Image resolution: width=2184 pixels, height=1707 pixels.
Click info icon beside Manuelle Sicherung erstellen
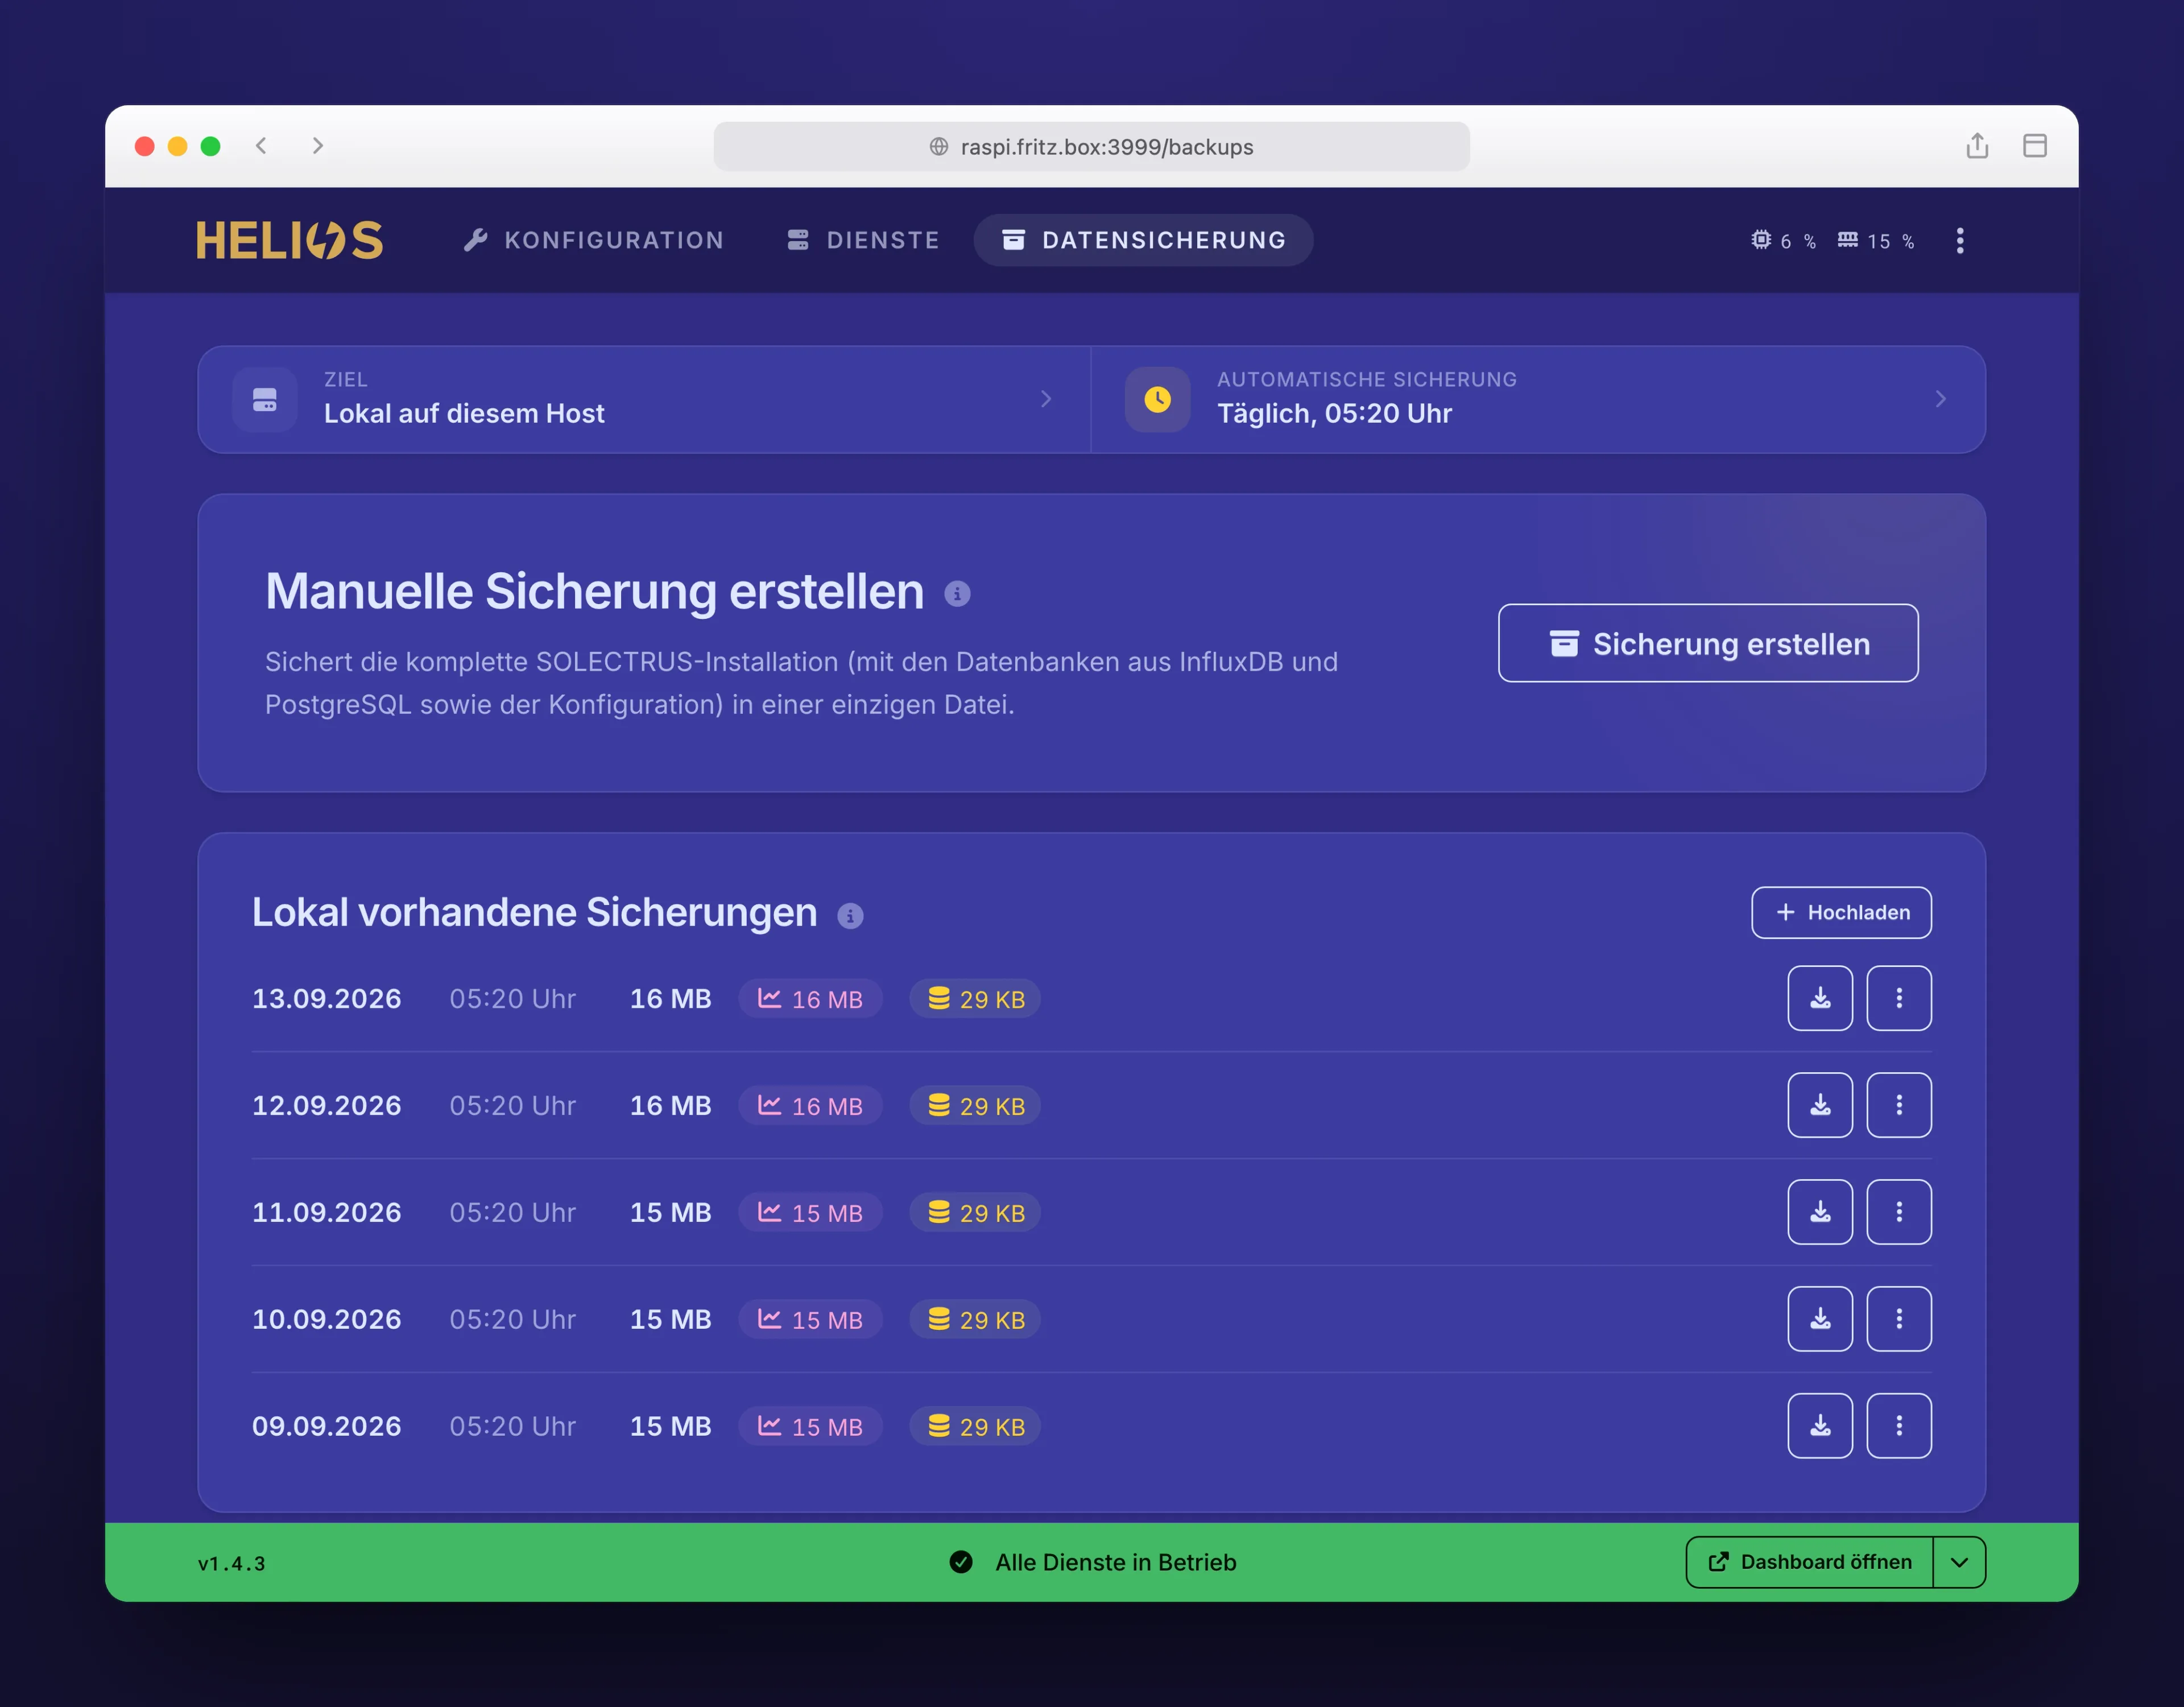tap(957, 594)
